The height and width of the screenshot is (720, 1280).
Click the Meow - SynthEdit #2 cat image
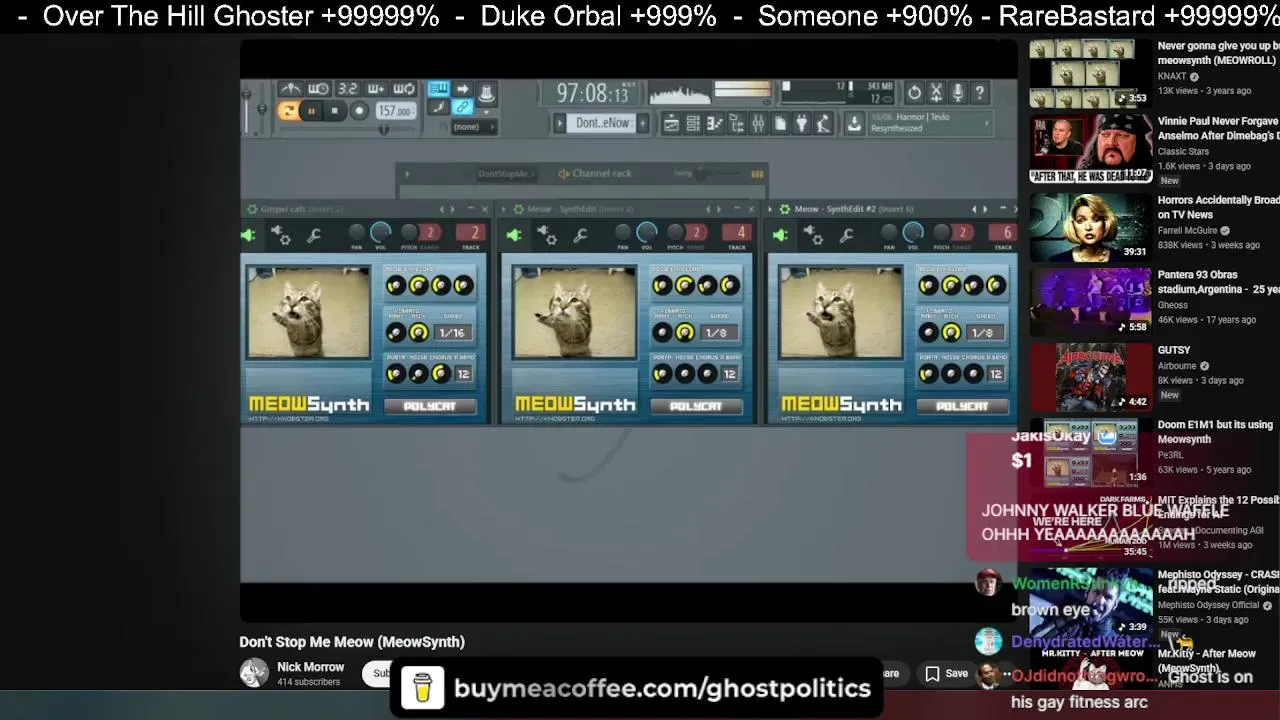coord(841,313)
